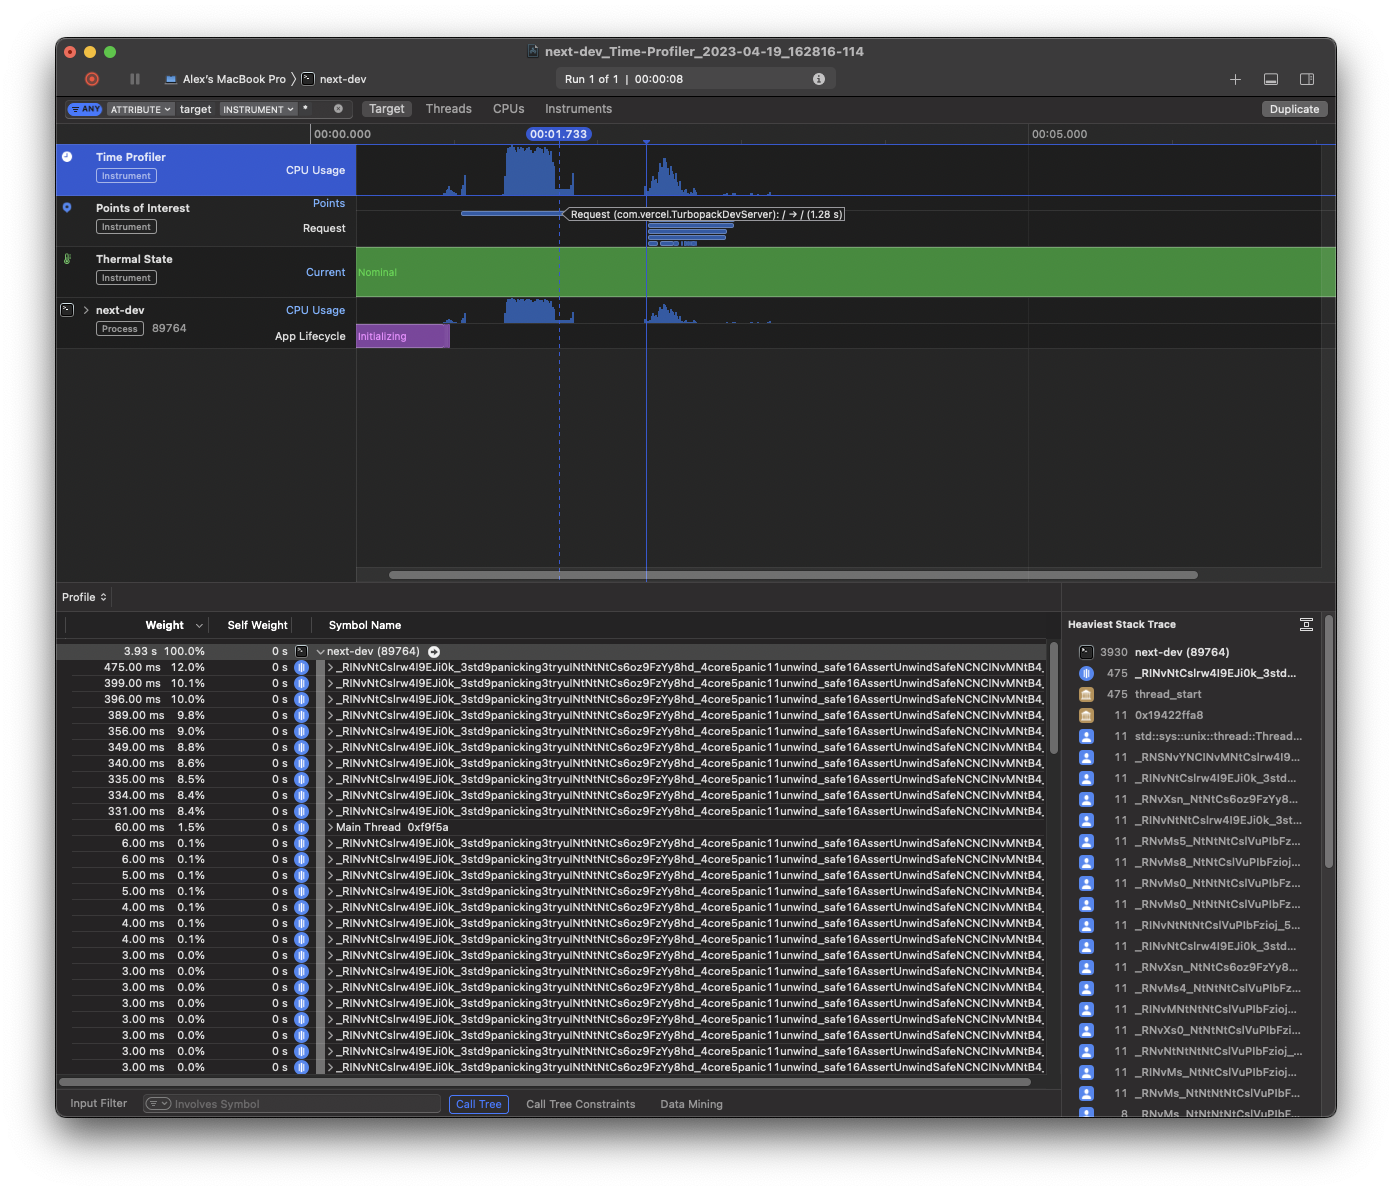
Task: Click the horizontal timeline scrollbar
Action: (793, 575)
